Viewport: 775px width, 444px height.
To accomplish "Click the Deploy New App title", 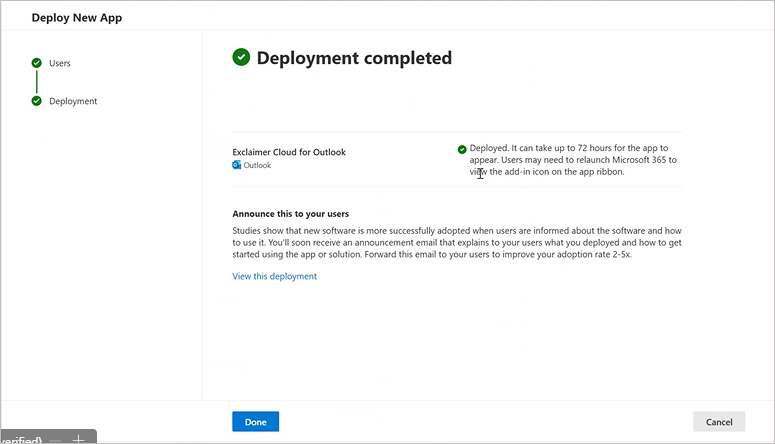I will click(x=77, y=18).
